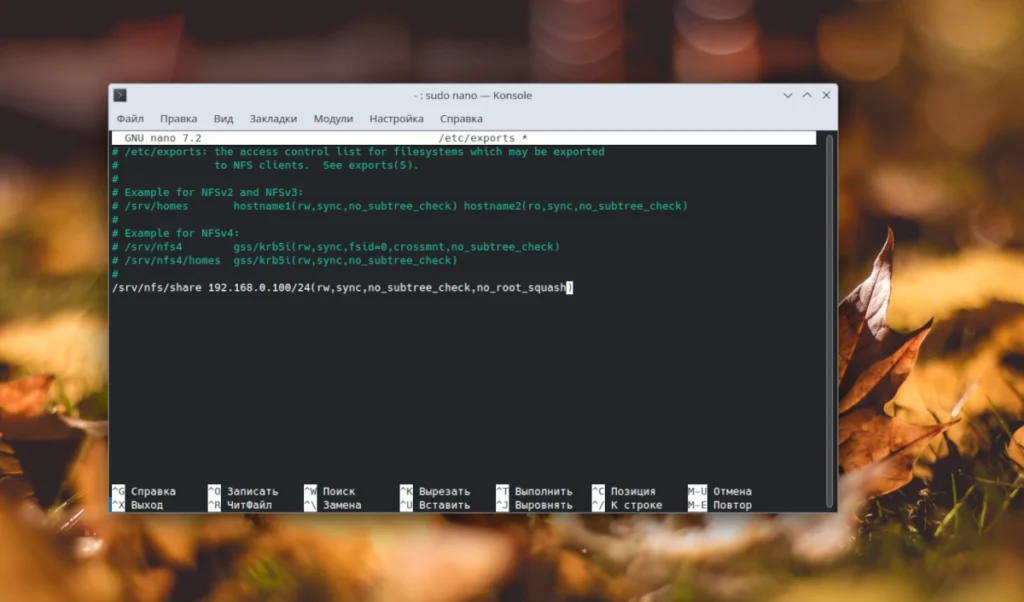Click the ^G Справка shortcut in nano
The image size is (1024, 602).
point(144,491)
